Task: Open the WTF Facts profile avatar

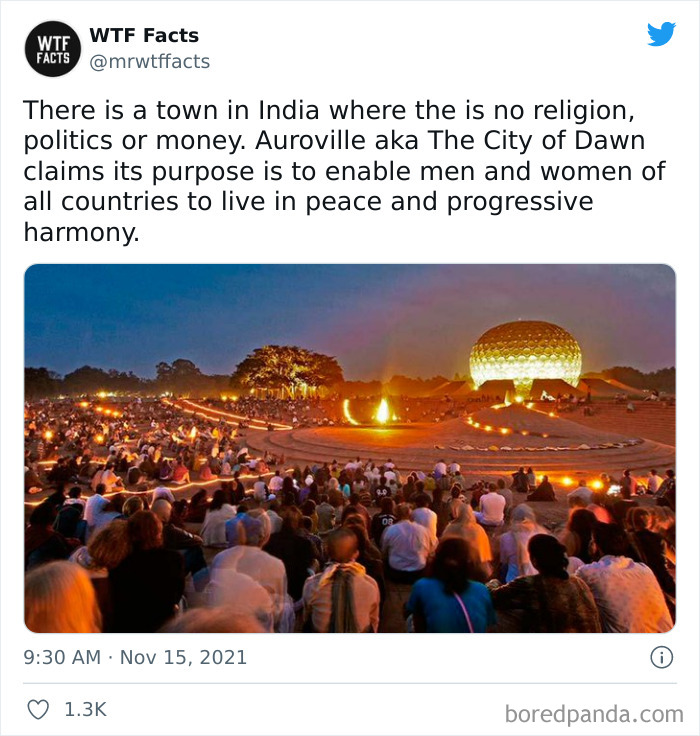Action: 53,49
